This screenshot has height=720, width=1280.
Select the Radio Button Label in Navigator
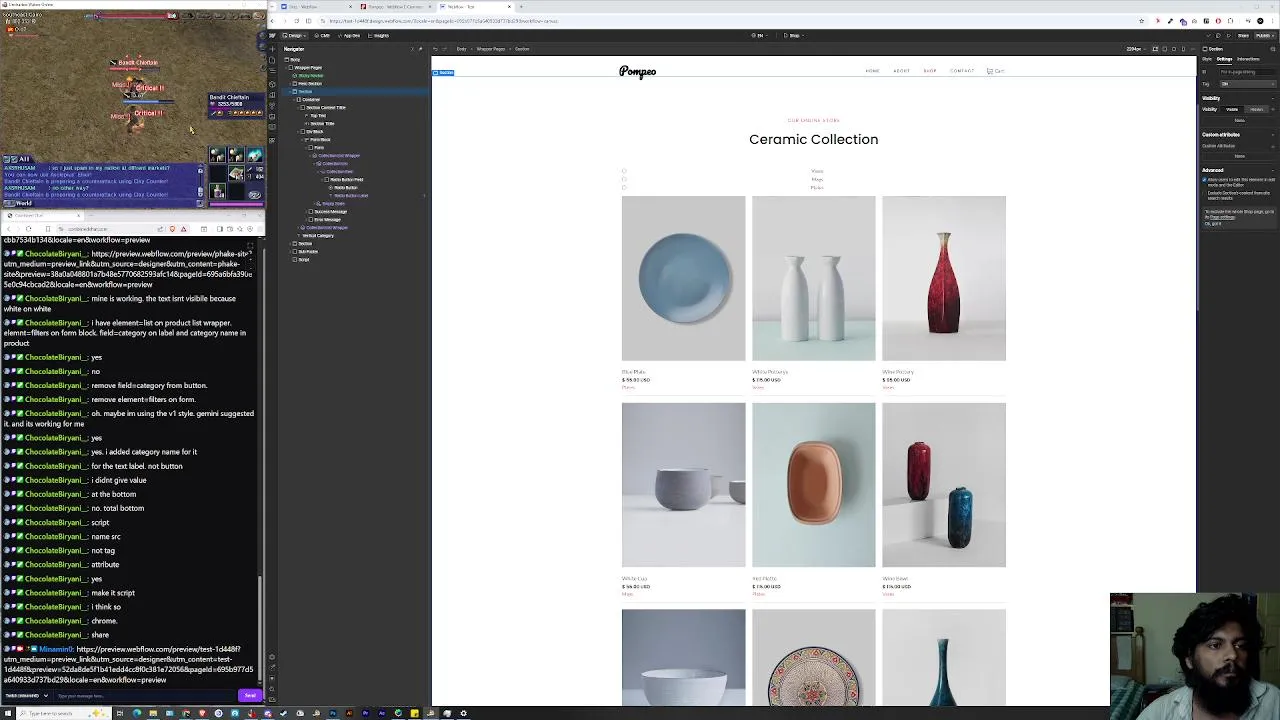(x=351, y=195)
